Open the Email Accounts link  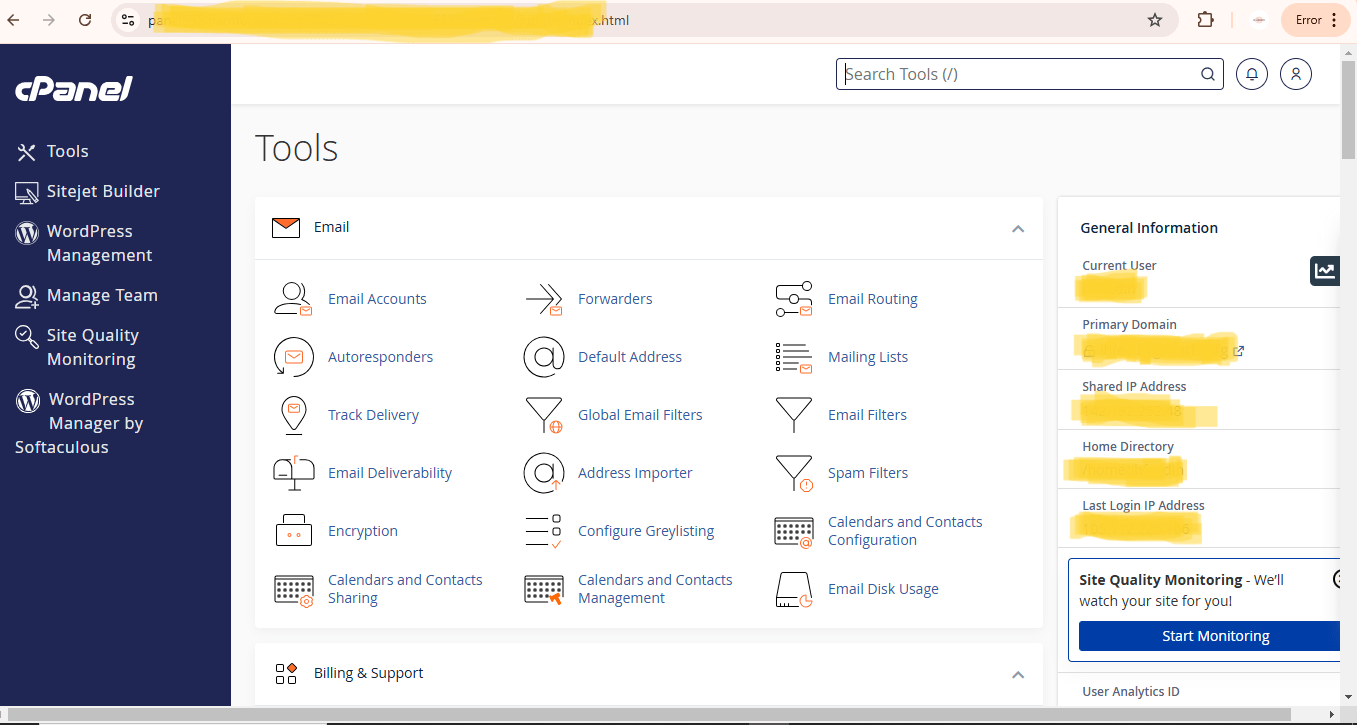(377, 299)
